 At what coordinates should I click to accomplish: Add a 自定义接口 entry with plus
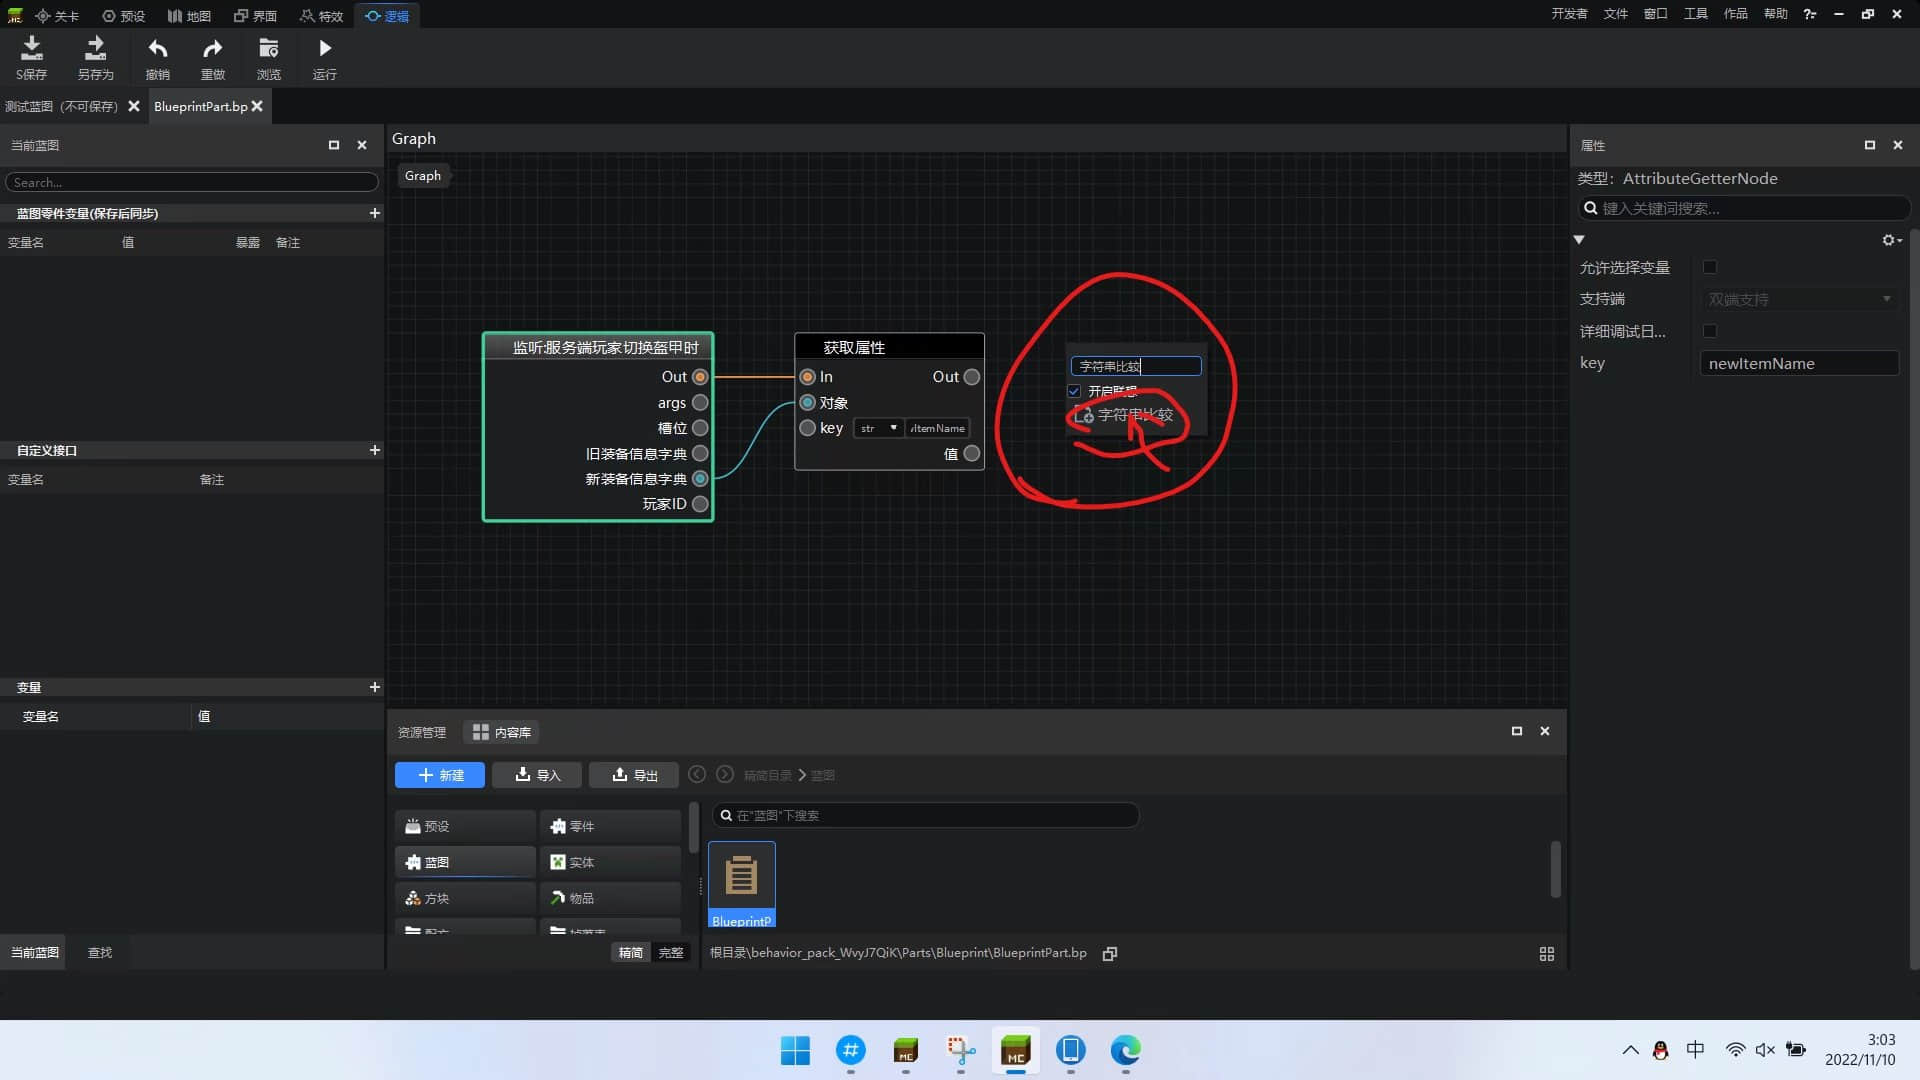[375, 450]
